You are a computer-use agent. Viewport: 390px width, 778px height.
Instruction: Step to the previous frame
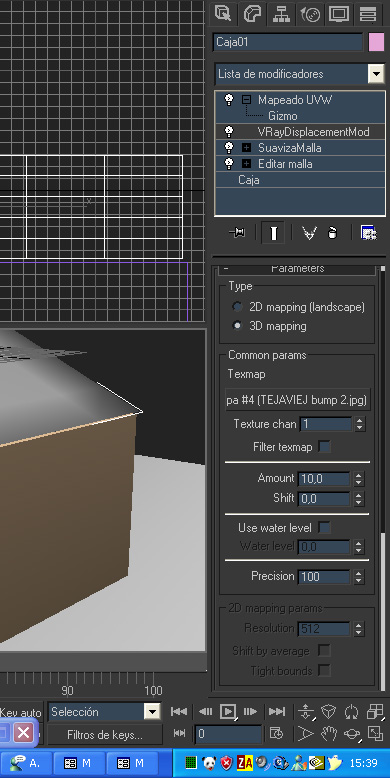tap(205, 712)
